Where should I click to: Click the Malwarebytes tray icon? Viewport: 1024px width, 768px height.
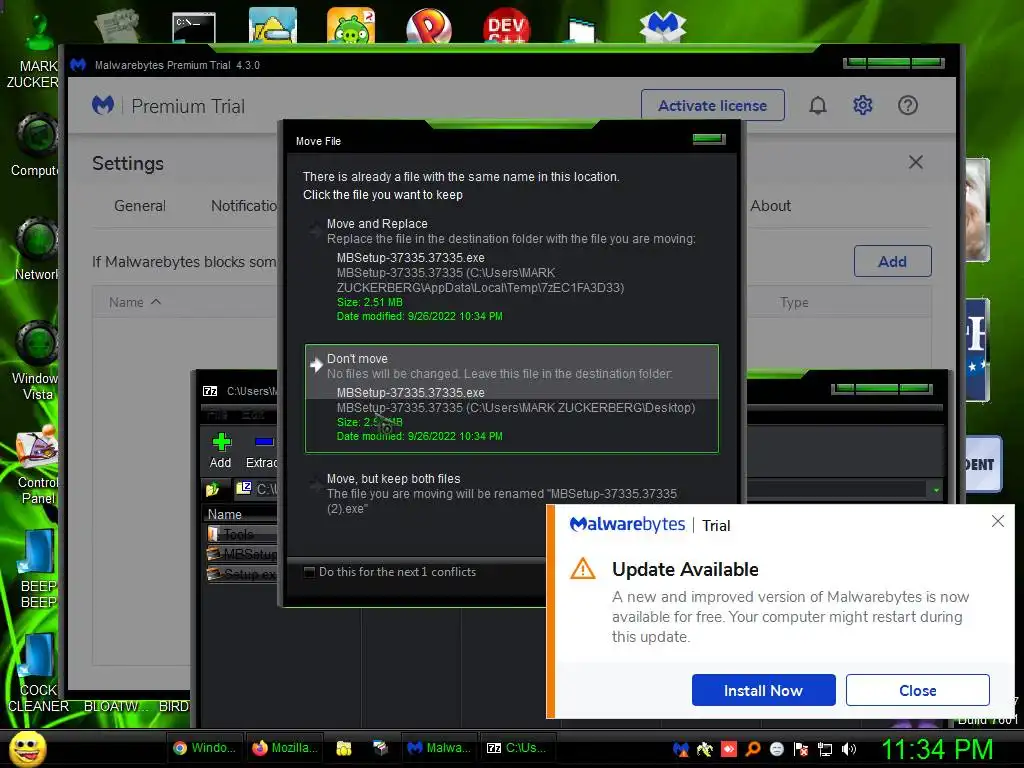point(680,749)
